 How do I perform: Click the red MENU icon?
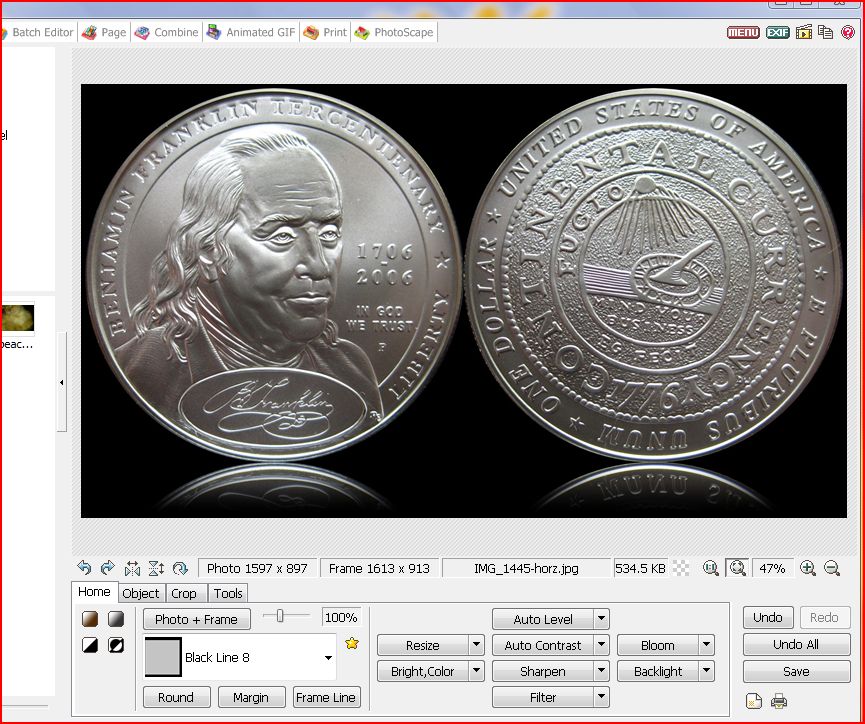click(x=743, y=32)
